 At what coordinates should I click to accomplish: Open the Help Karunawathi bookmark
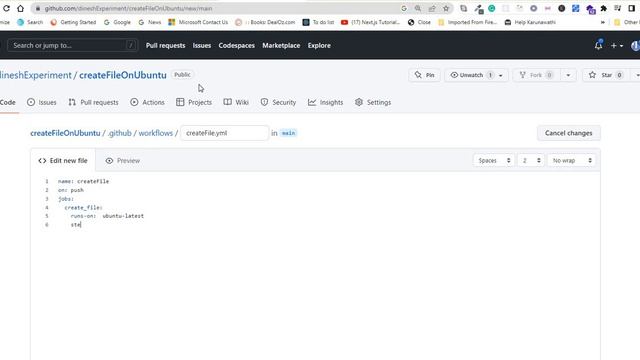tap(530, 22)
